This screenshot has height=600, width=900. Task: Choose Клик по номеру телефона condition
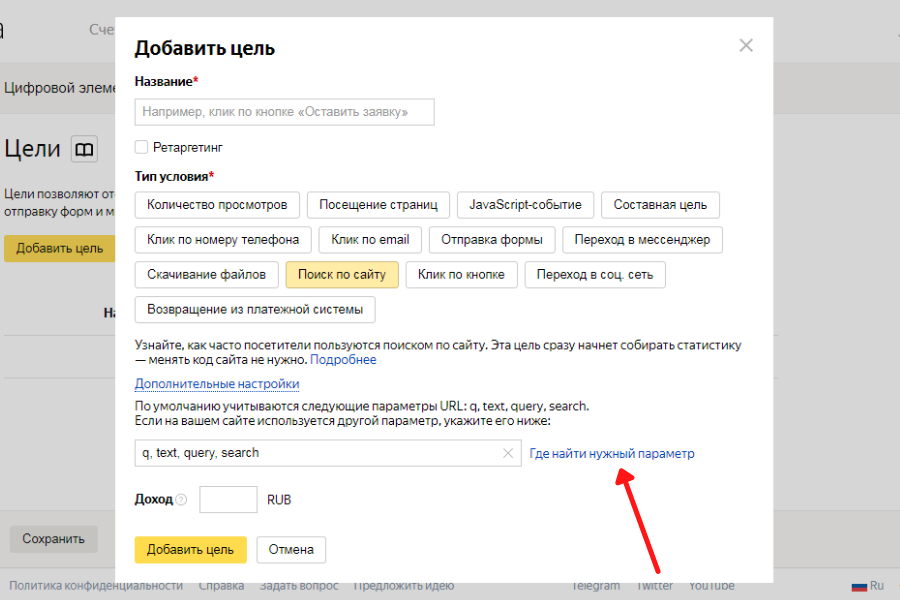[x=223, y=240]
